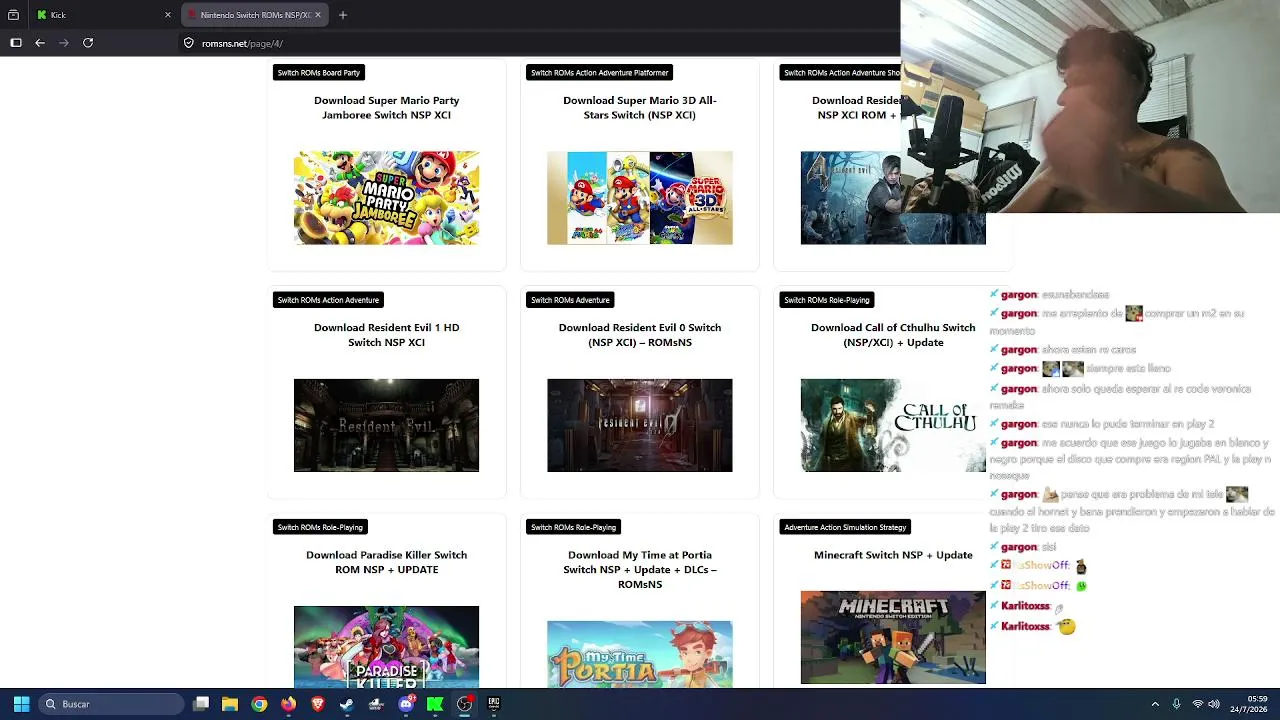This screenshot has width=1280, height=720.
Task: Open the taskbar clock and date
Action: [x=1249, y=704]
